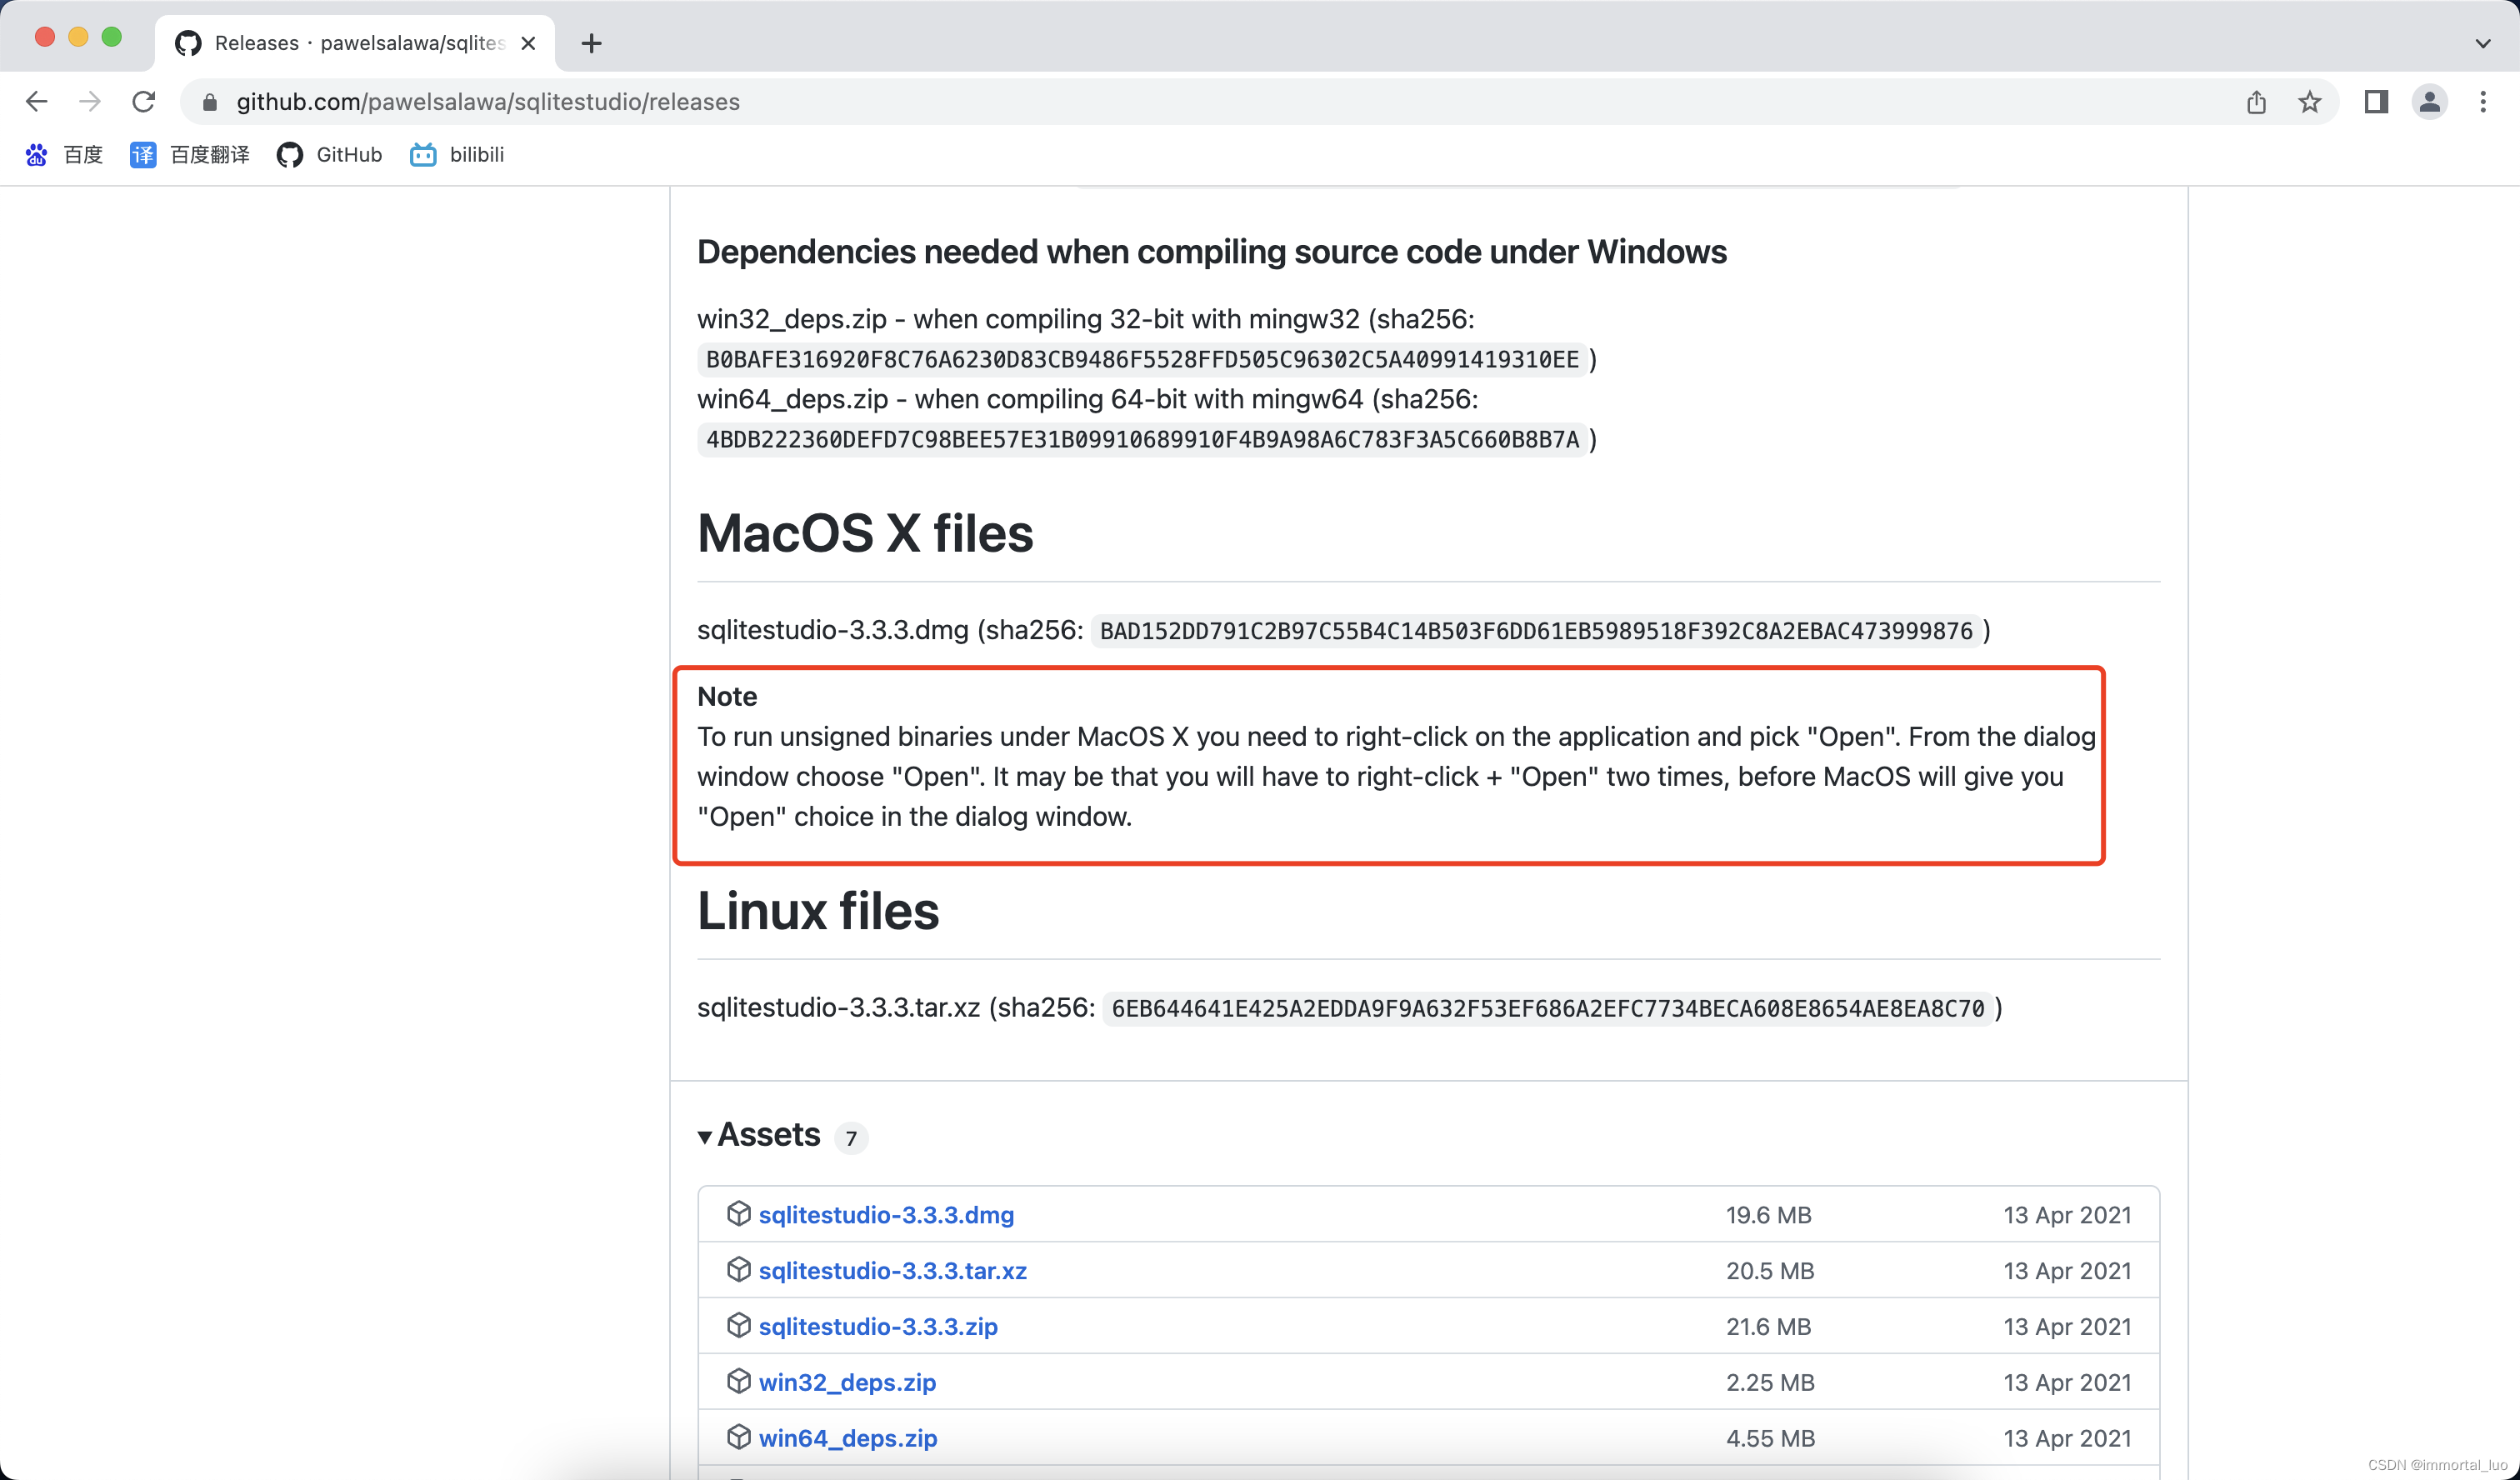Open the browser side panel icon

point(2376,102)
